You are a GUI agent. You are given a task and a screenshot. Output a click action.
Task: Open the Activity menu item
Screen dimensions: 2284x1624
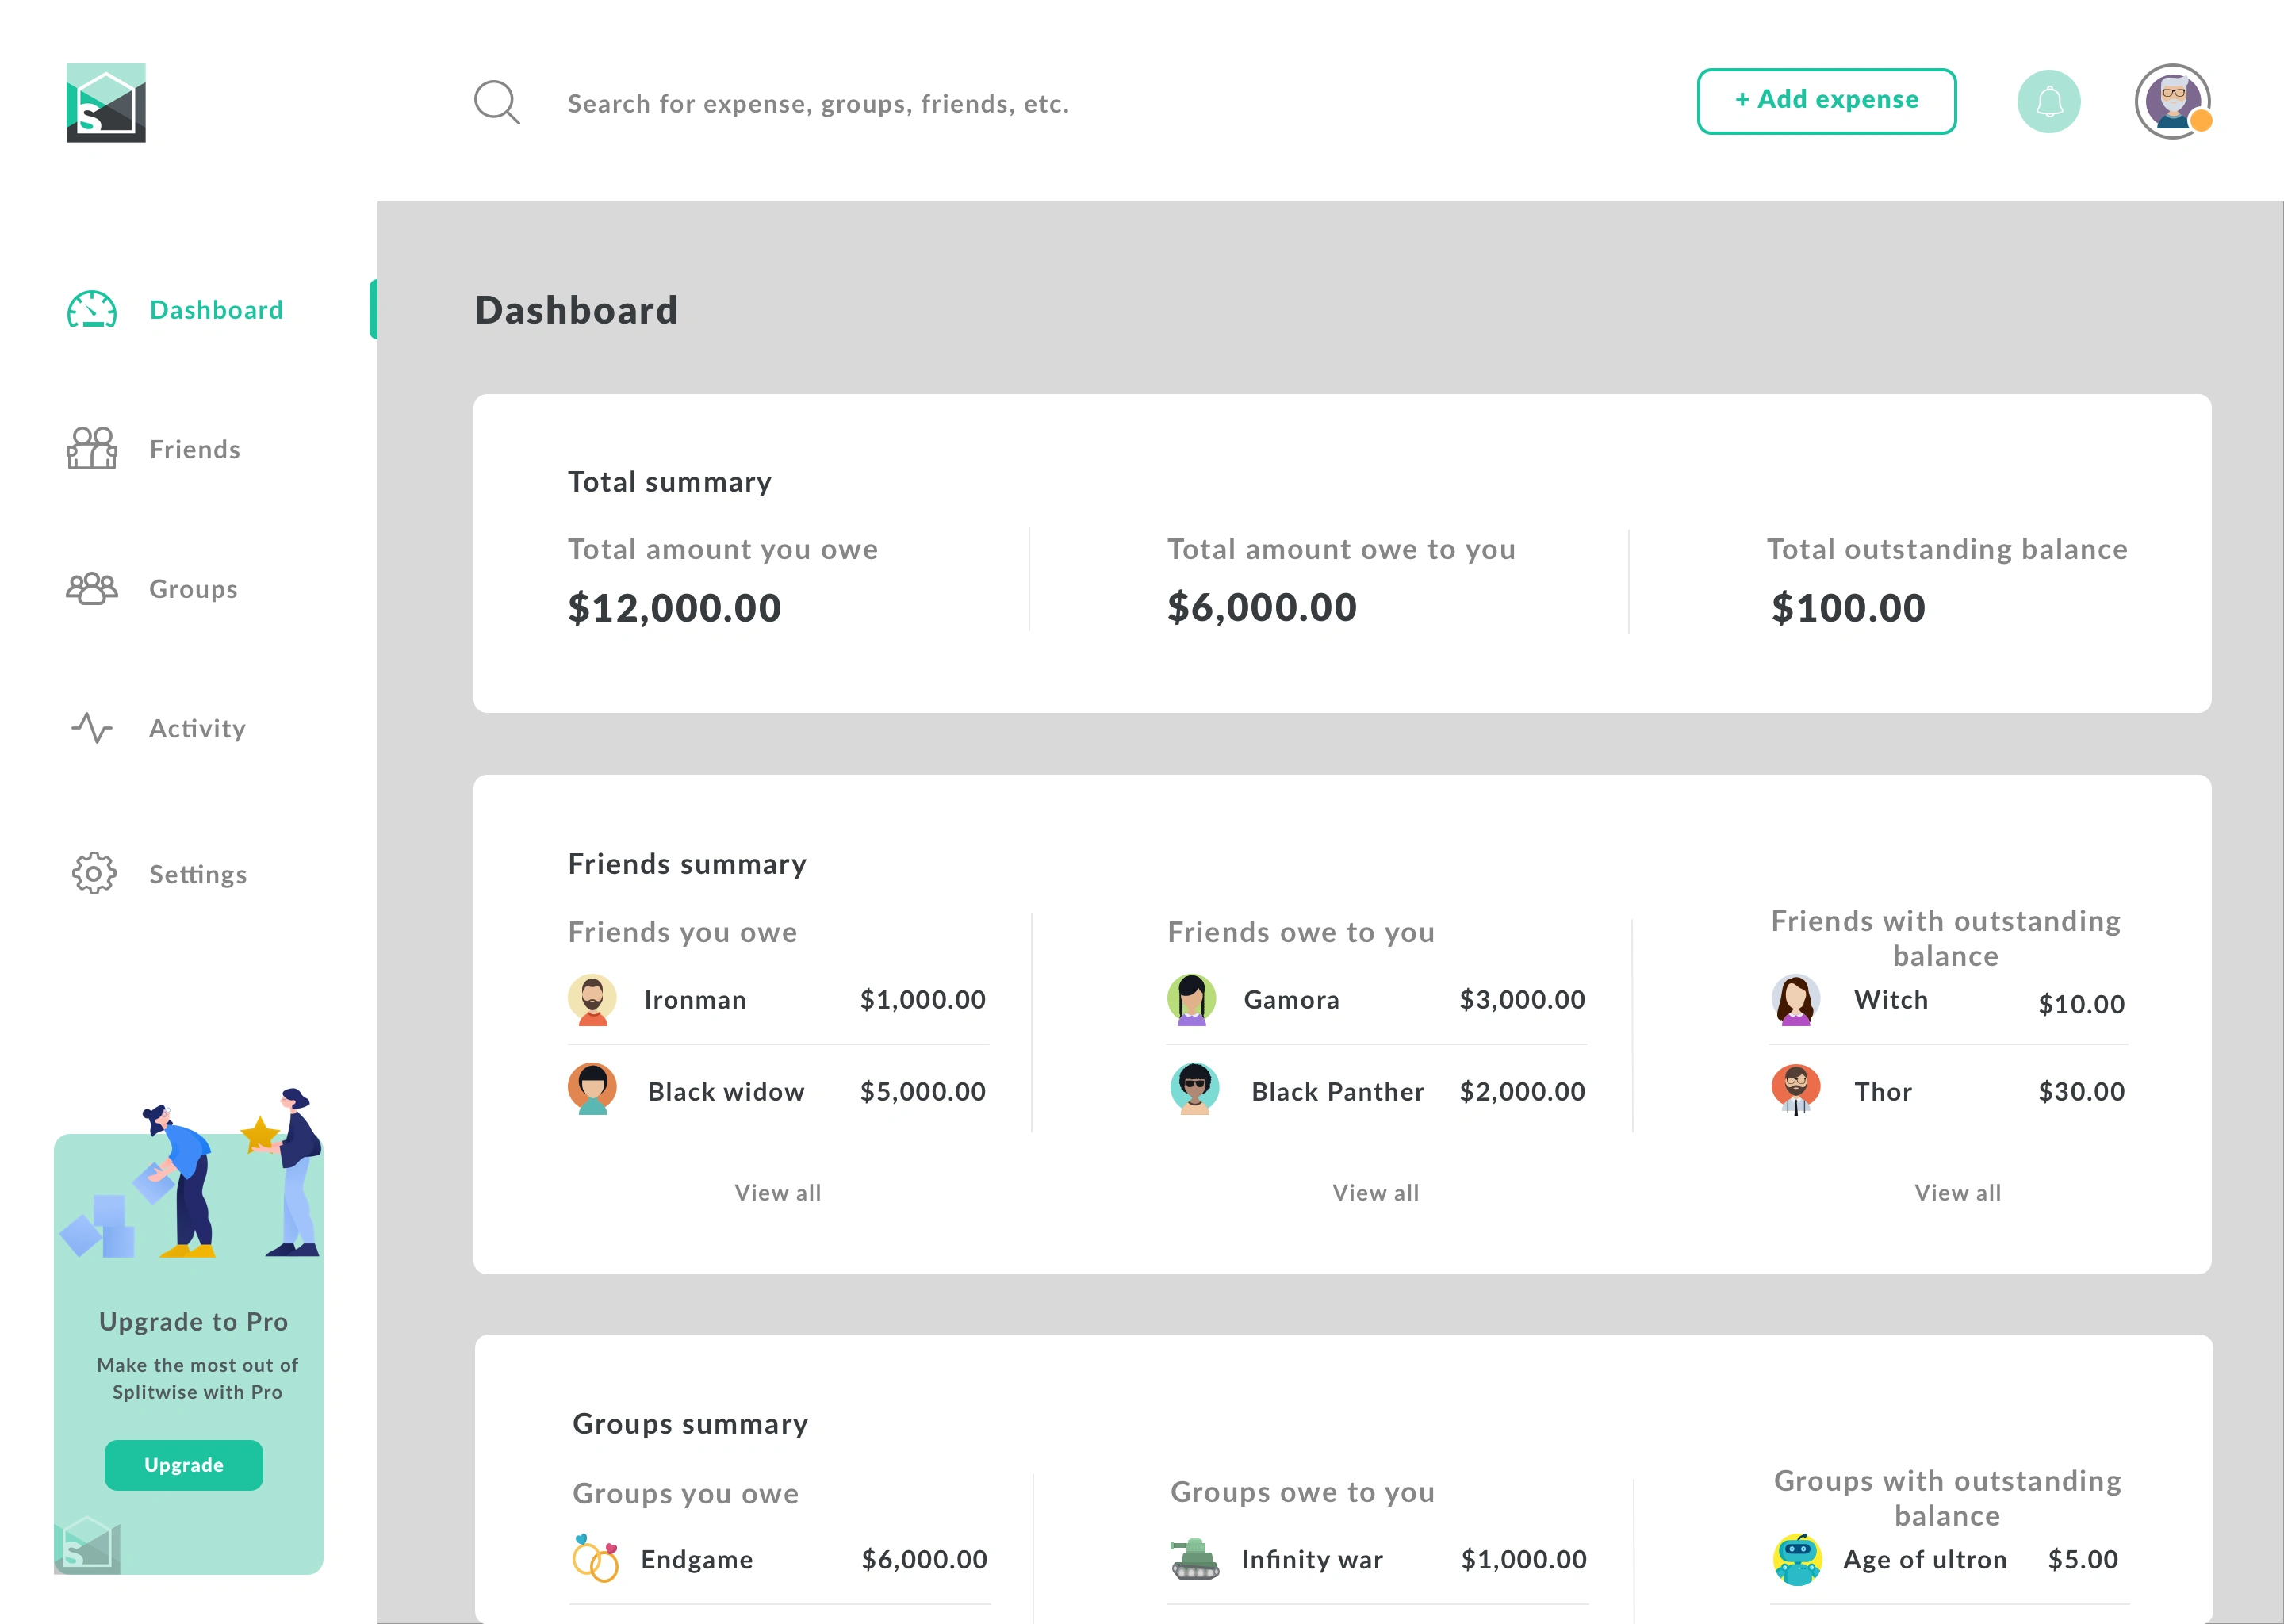197,728
